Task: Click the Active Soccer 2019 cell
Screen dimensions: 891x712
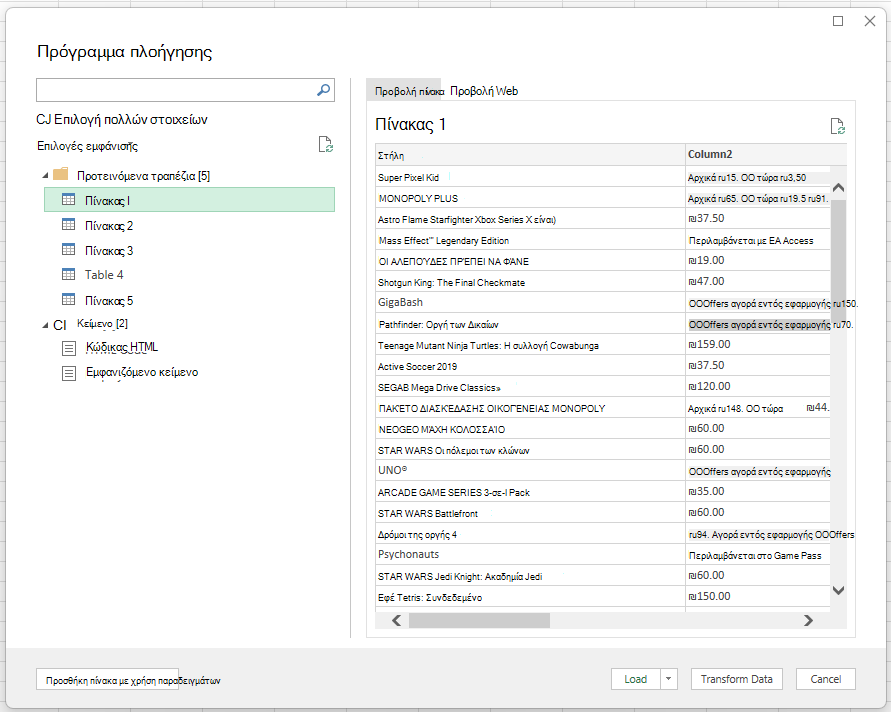Action: 530,367
